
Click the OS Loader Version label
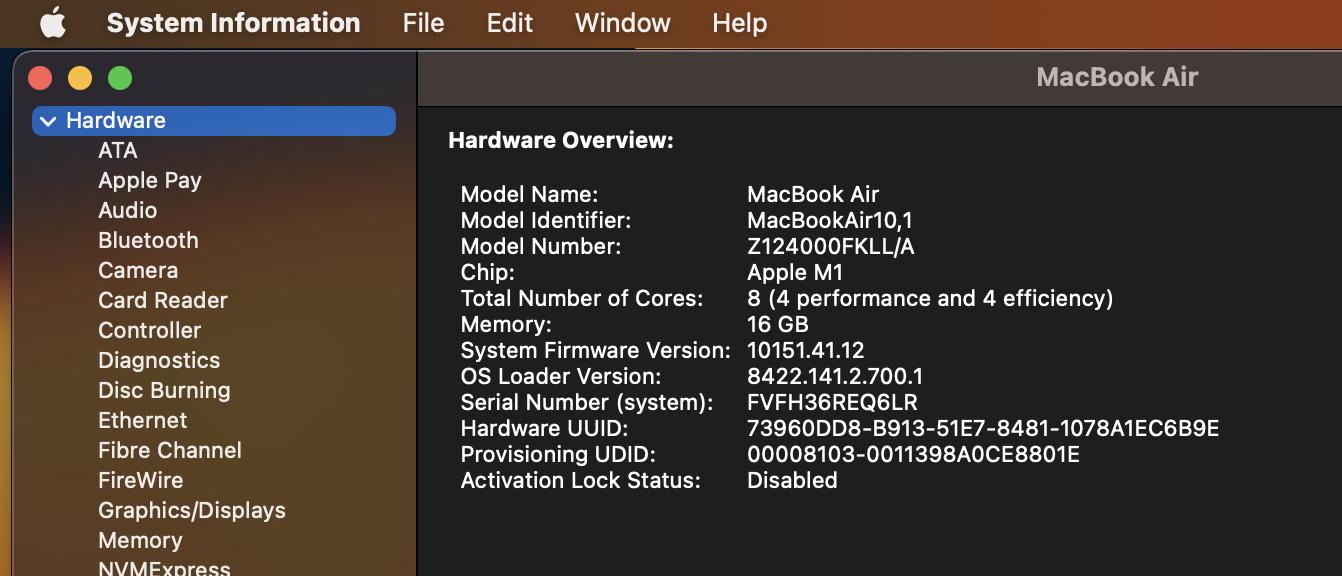click(x=561, y=376)
